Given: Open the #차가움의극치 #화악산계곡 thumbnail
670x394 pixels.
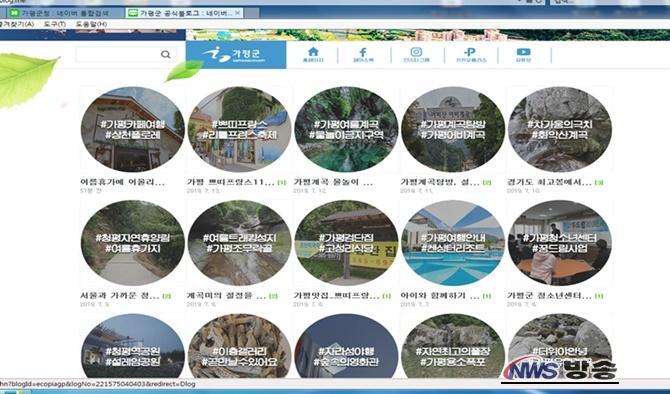Looking at the screenshot, I should pos(560,129).
